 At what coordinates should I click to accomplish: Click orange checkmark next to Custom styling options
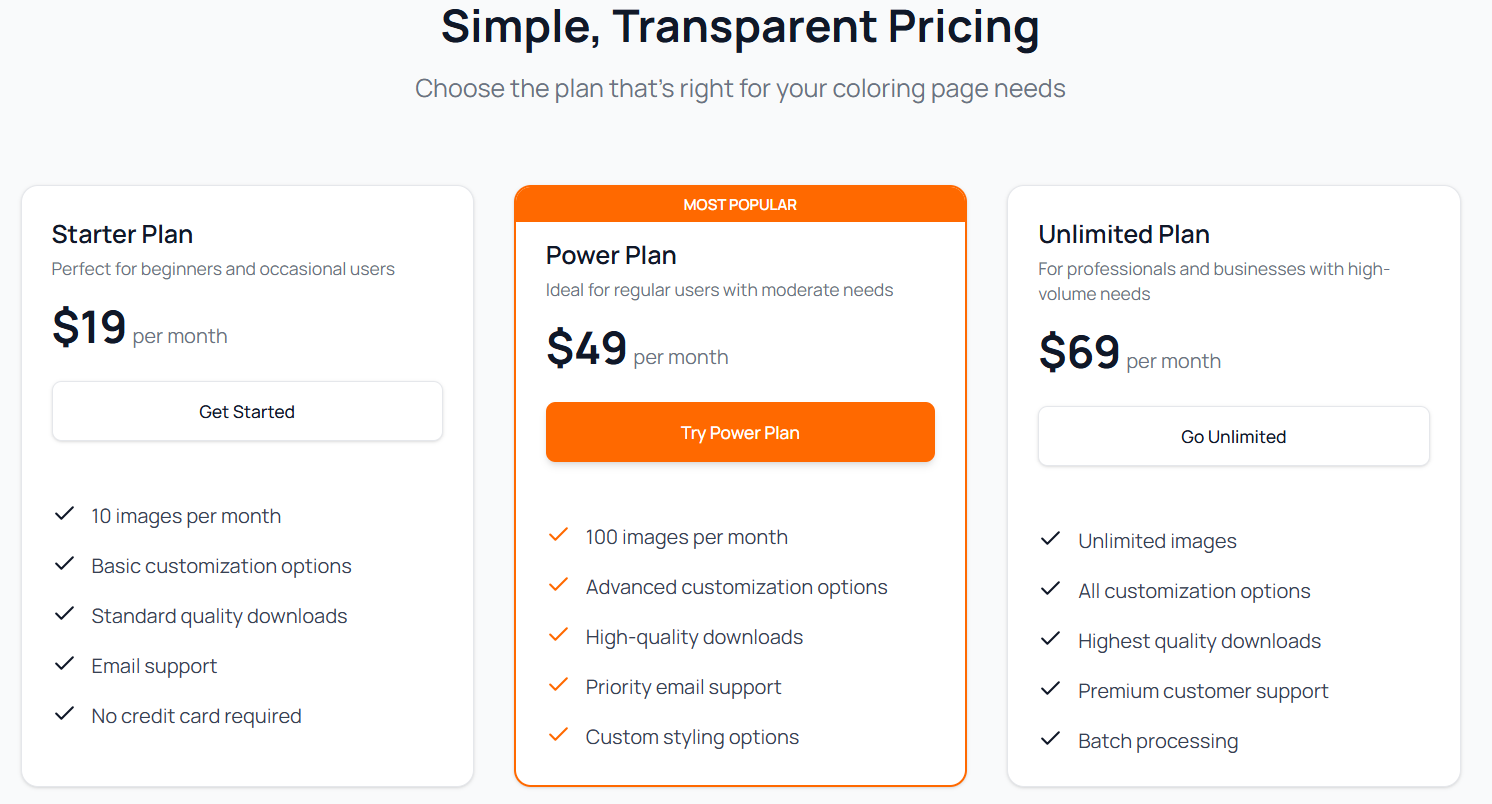coord(559,735)
